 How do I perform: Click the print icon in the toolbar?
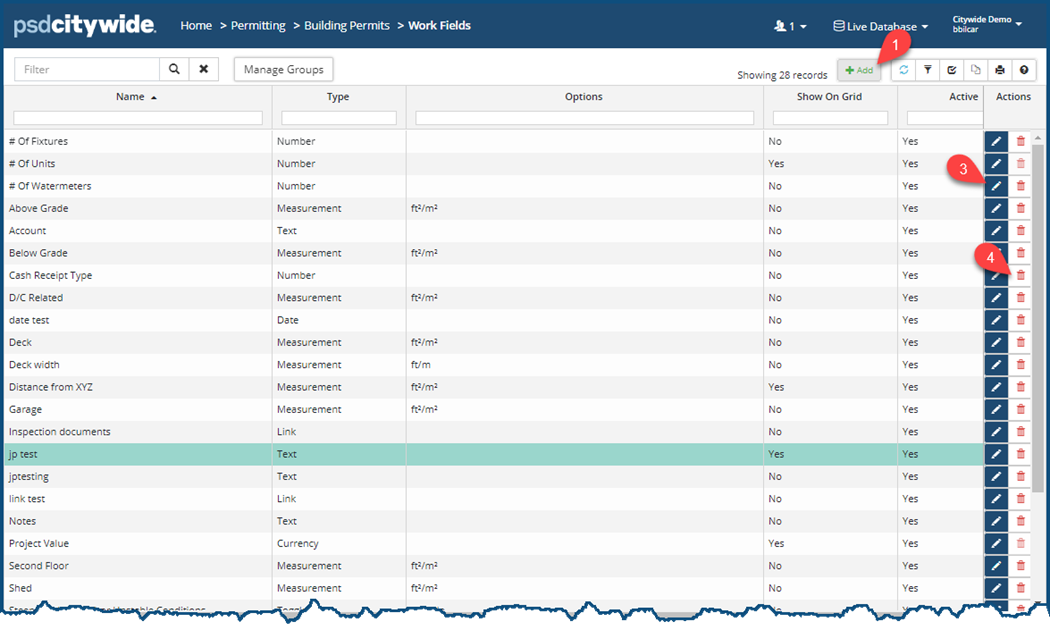[x=1000, y=70]
